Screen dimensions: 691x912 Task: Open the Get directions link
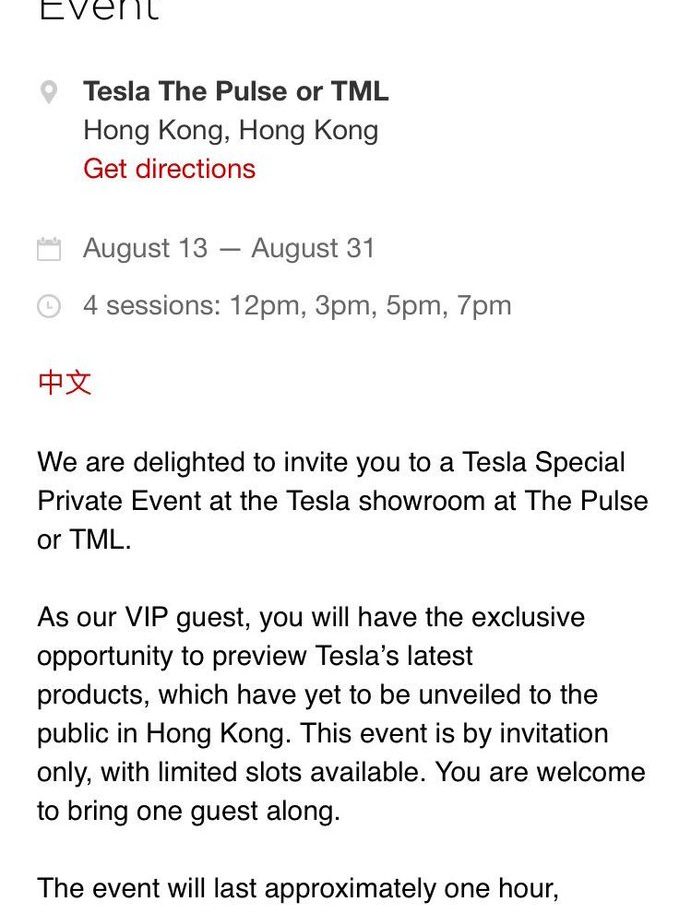click(169, 169)
